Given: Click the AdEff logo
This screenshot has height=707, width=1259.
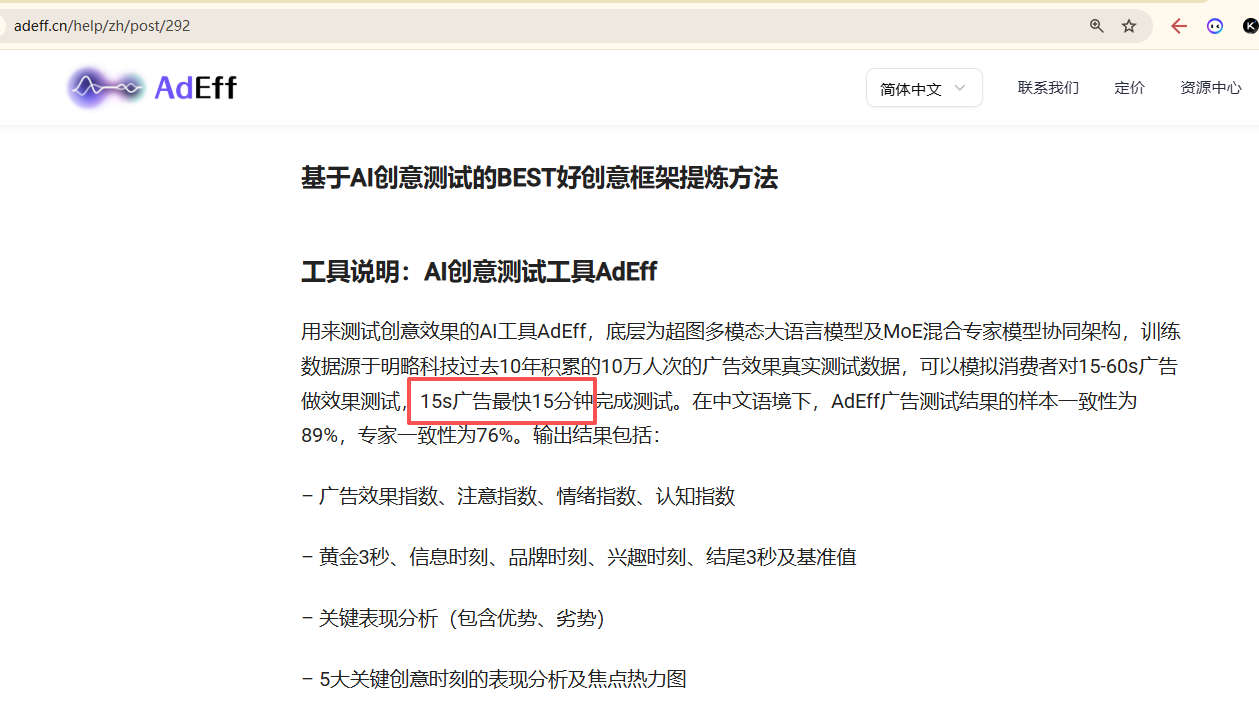Looking at the screenshot, I should click(x=152, y=88).
